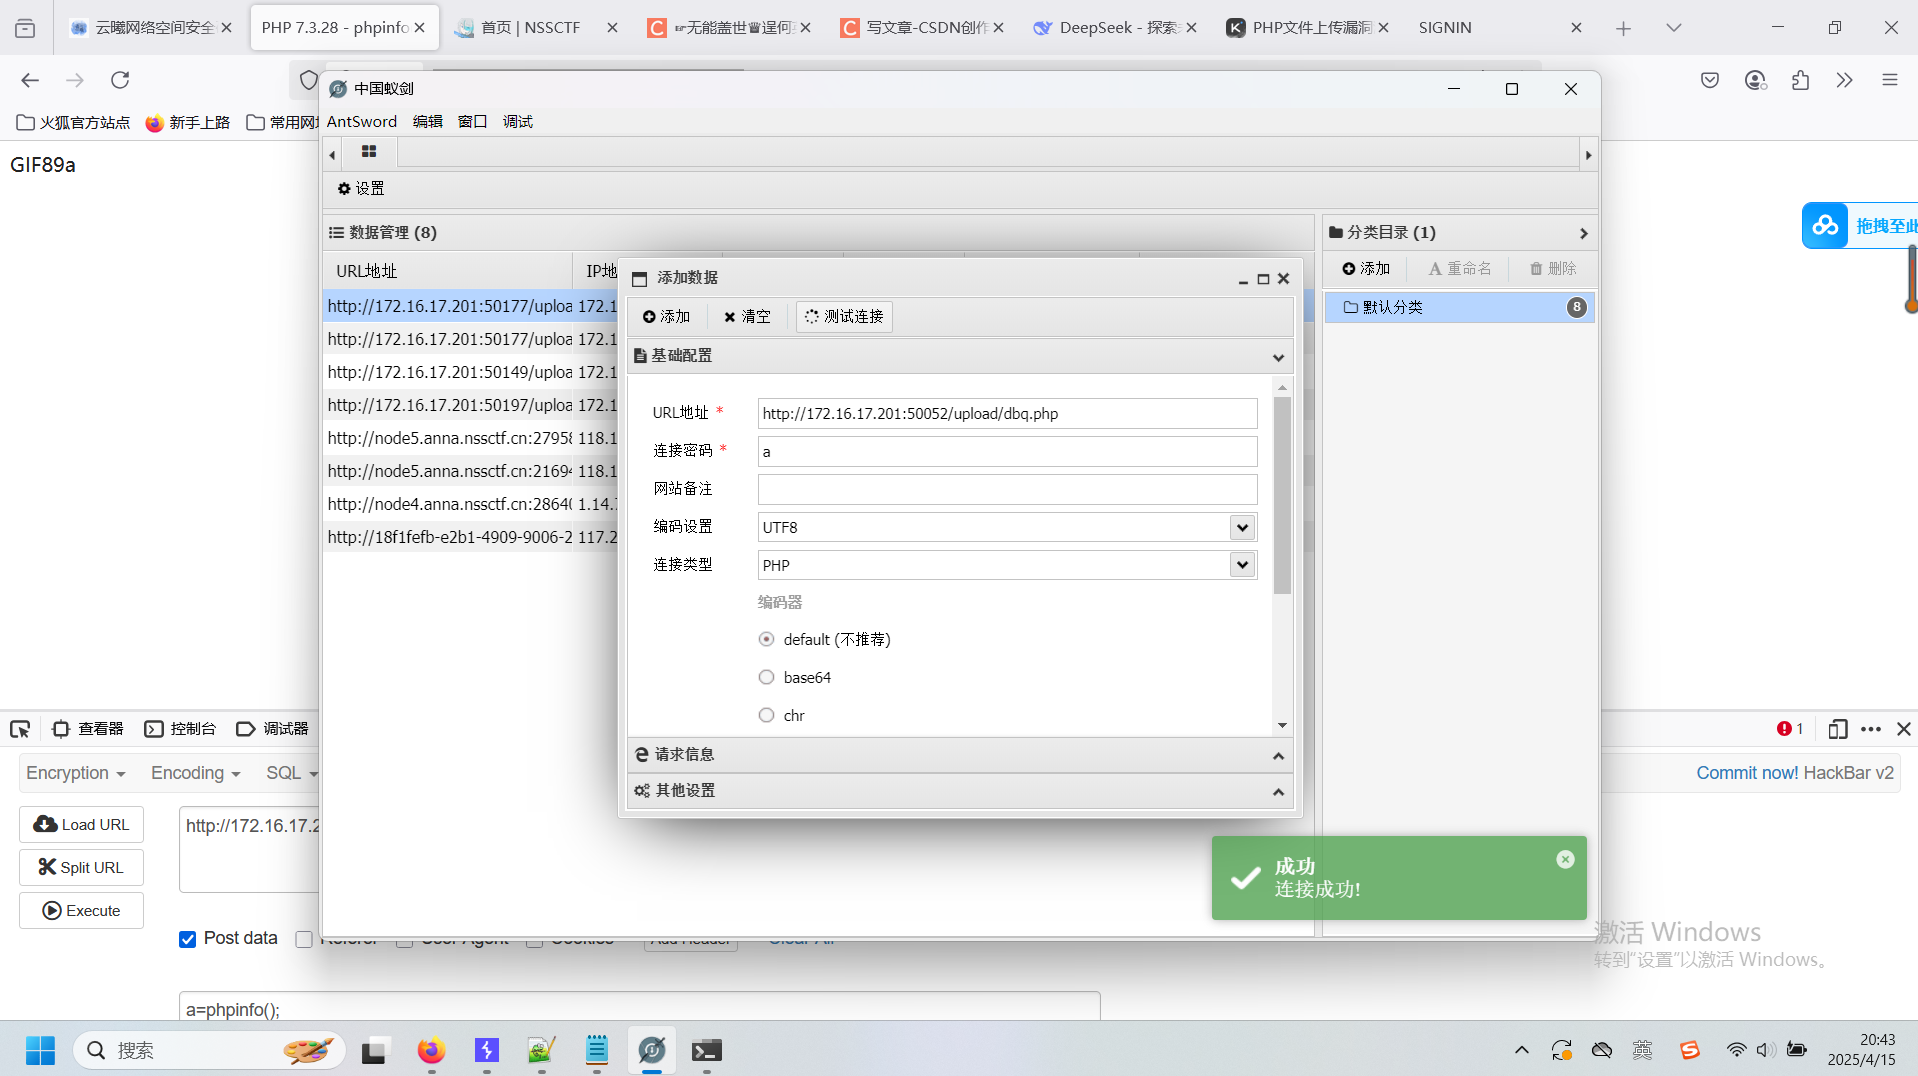Dismiss the 连接成功 success notification
This screenshot has width=1918, height=1076.
pyautogui.click(x=1565, y=860)
